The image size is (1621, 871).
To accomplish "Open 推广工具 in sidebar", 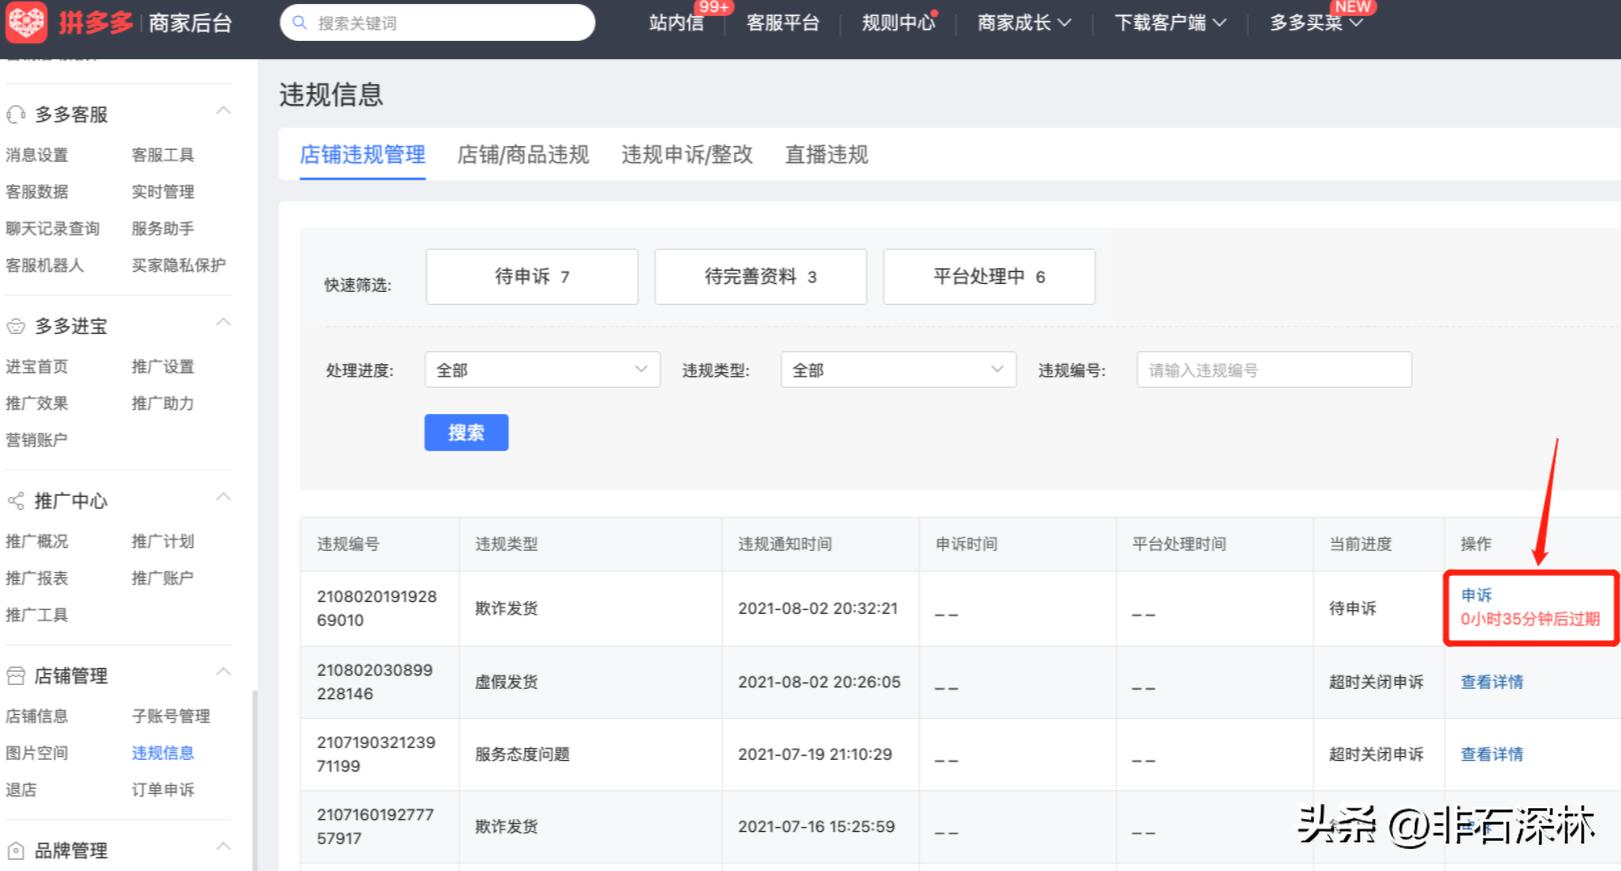I will click(37, 615).
